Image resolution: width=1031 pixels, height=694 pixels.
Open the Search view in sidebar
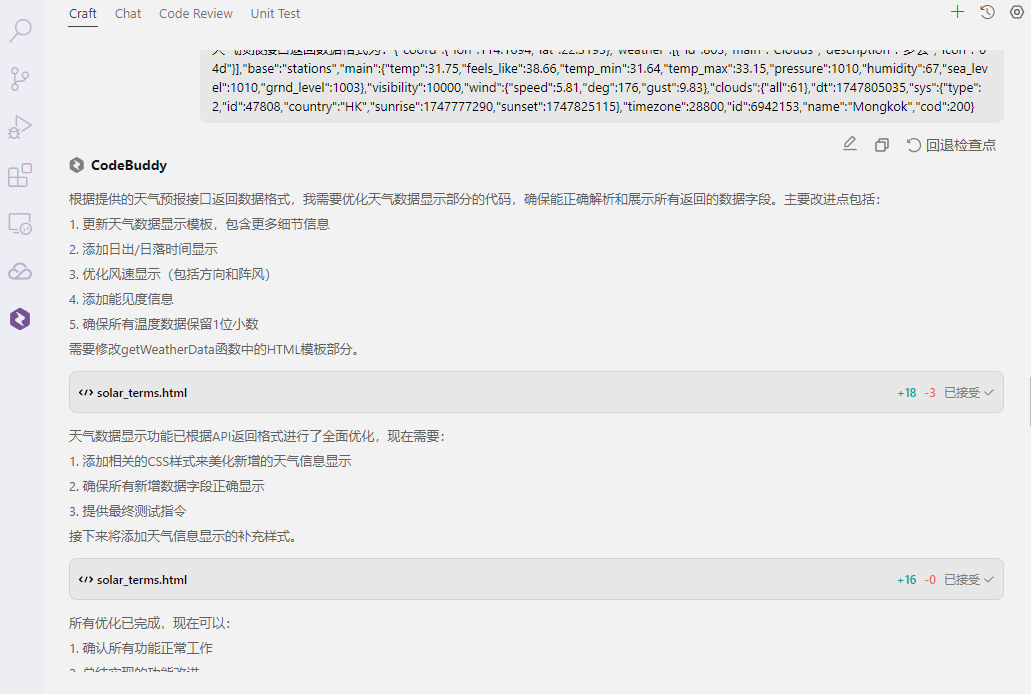click(x=20, y=30)
